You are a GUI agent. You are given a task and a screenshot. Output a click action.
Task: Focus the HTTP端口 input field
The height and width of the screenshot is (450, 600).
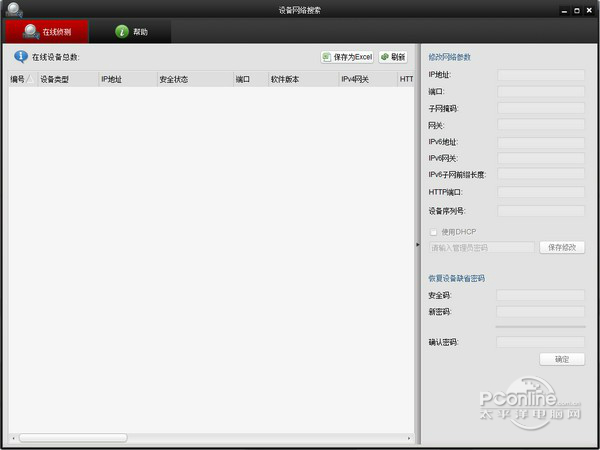[541, 192]
